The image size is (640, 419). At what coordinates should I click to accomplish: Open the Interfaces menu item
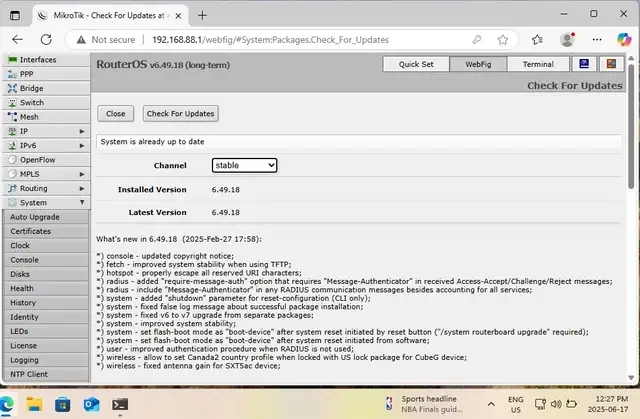[46, 60]
